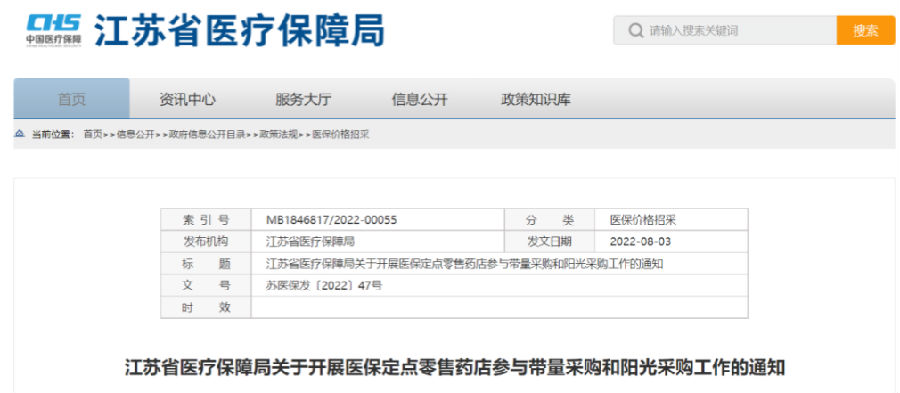Open the 服务大厅 navigation tab

[x=303, y=99]
